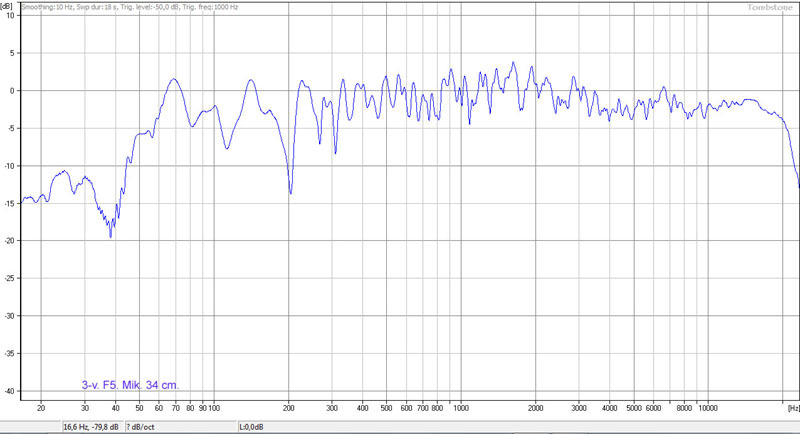Click the [dB] axis unit label
The image size is (800, 434).
(7, 7)
